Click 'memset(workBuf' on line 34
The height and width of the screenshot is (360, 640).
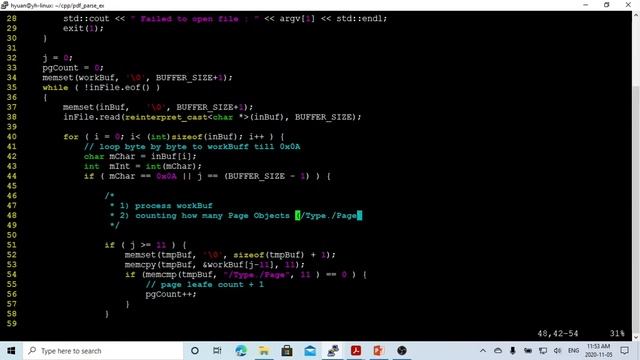coord(80,78)
